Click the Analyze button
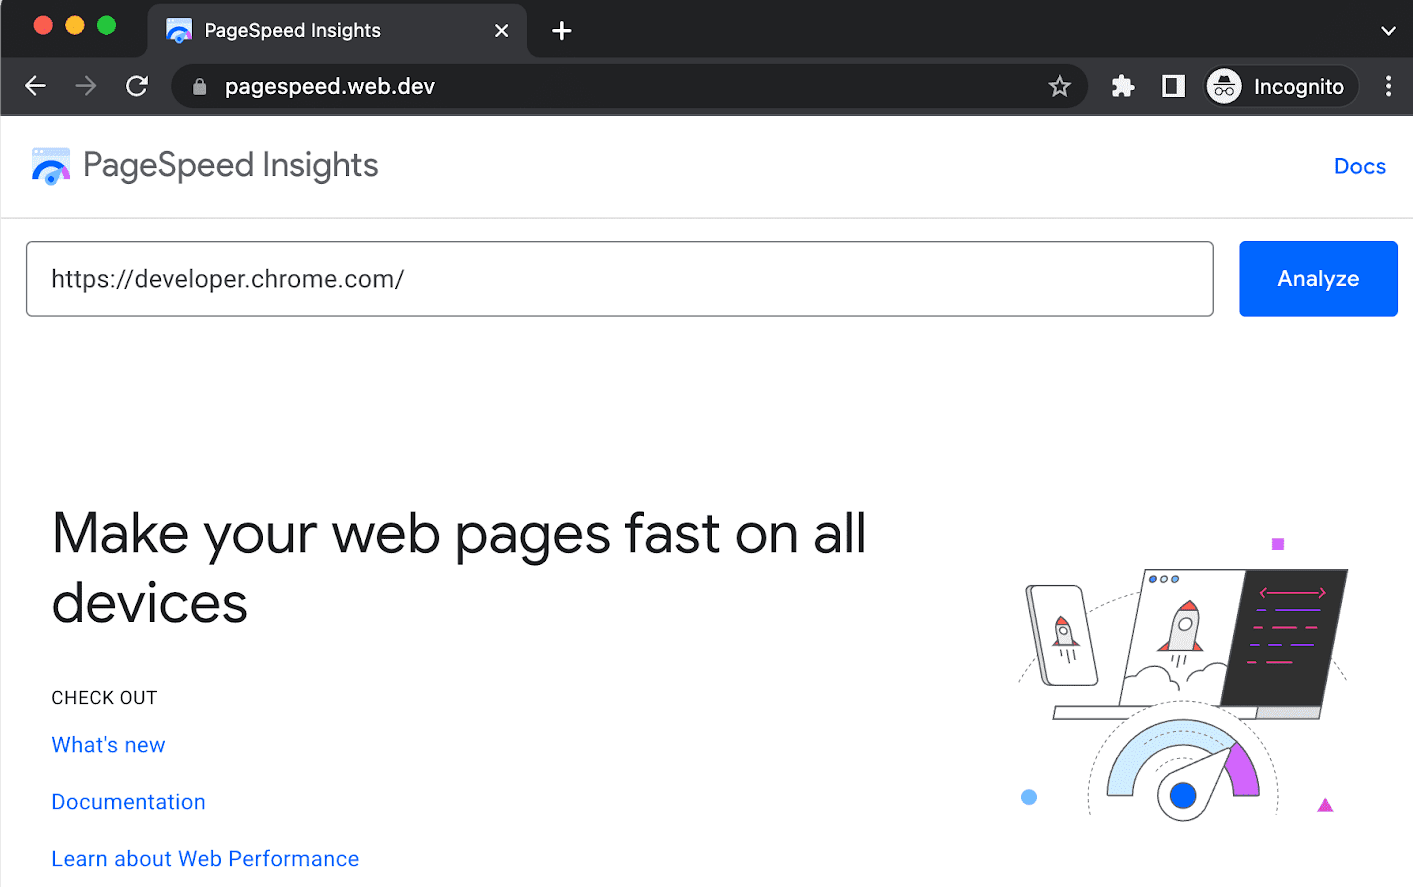Screen dimensions: 1413x887 pos(1317,279)
